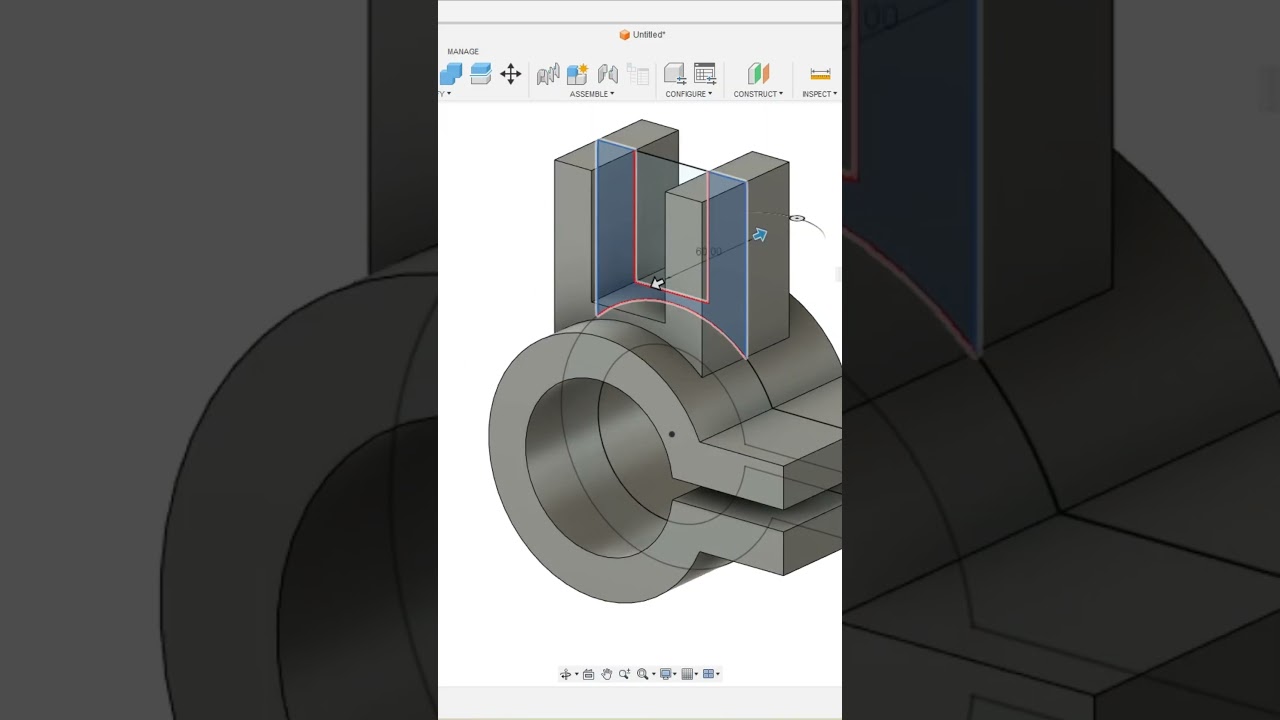The height and width of the screenshot is (720, 1280).
Task: Open the Display Settings monitor icon
Action: pyautogui.click(x=665, y=674)
